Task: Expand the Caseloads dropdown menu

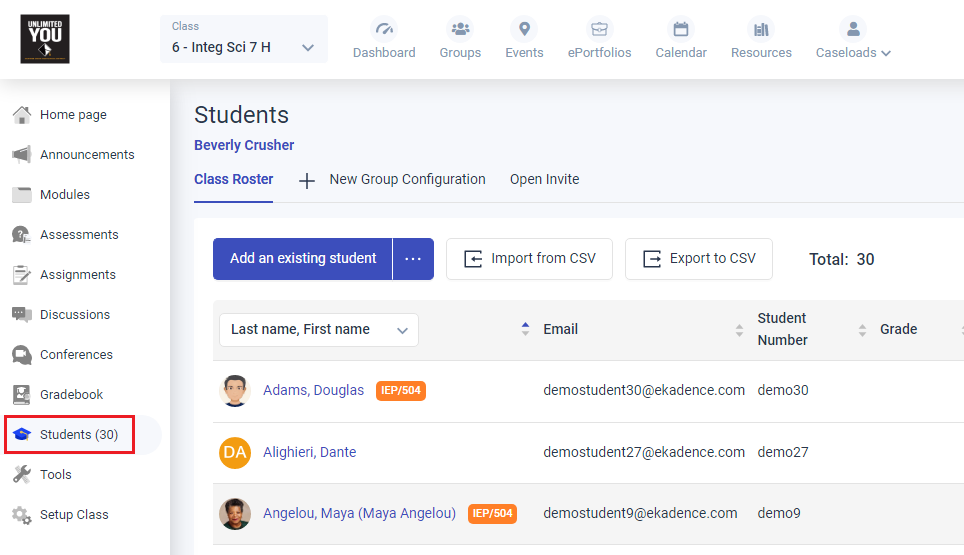Action: pyautogui.click(x=853, y=53)
